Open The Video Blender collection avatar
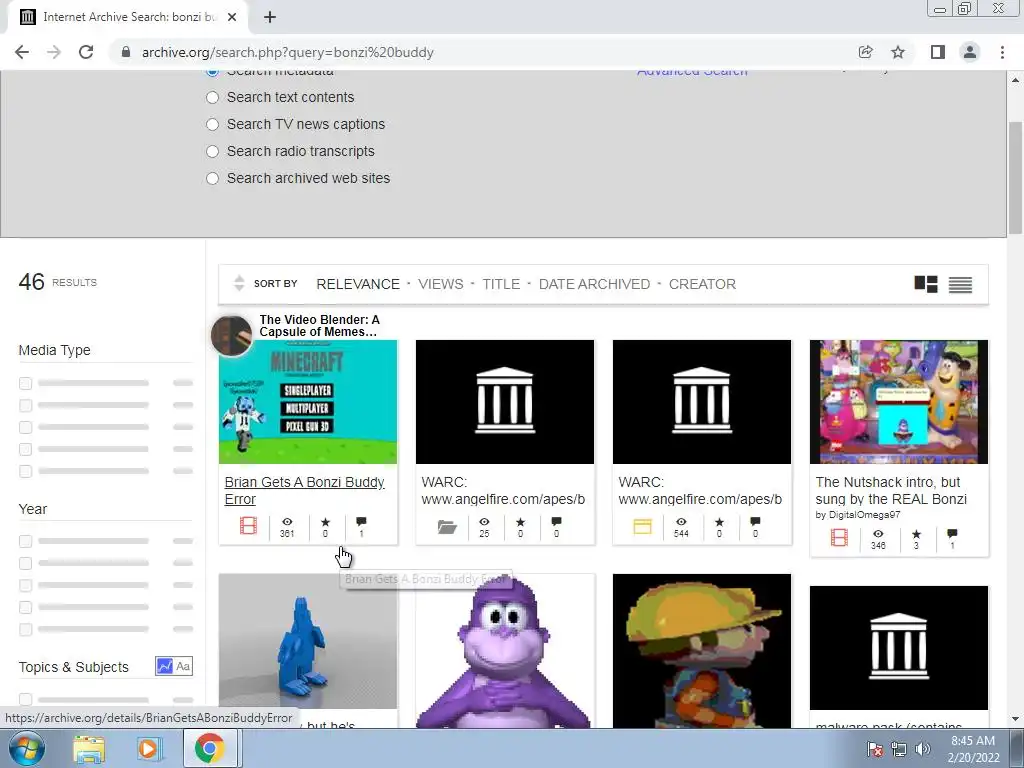The image size is (1024, 768). coord(231,336)
